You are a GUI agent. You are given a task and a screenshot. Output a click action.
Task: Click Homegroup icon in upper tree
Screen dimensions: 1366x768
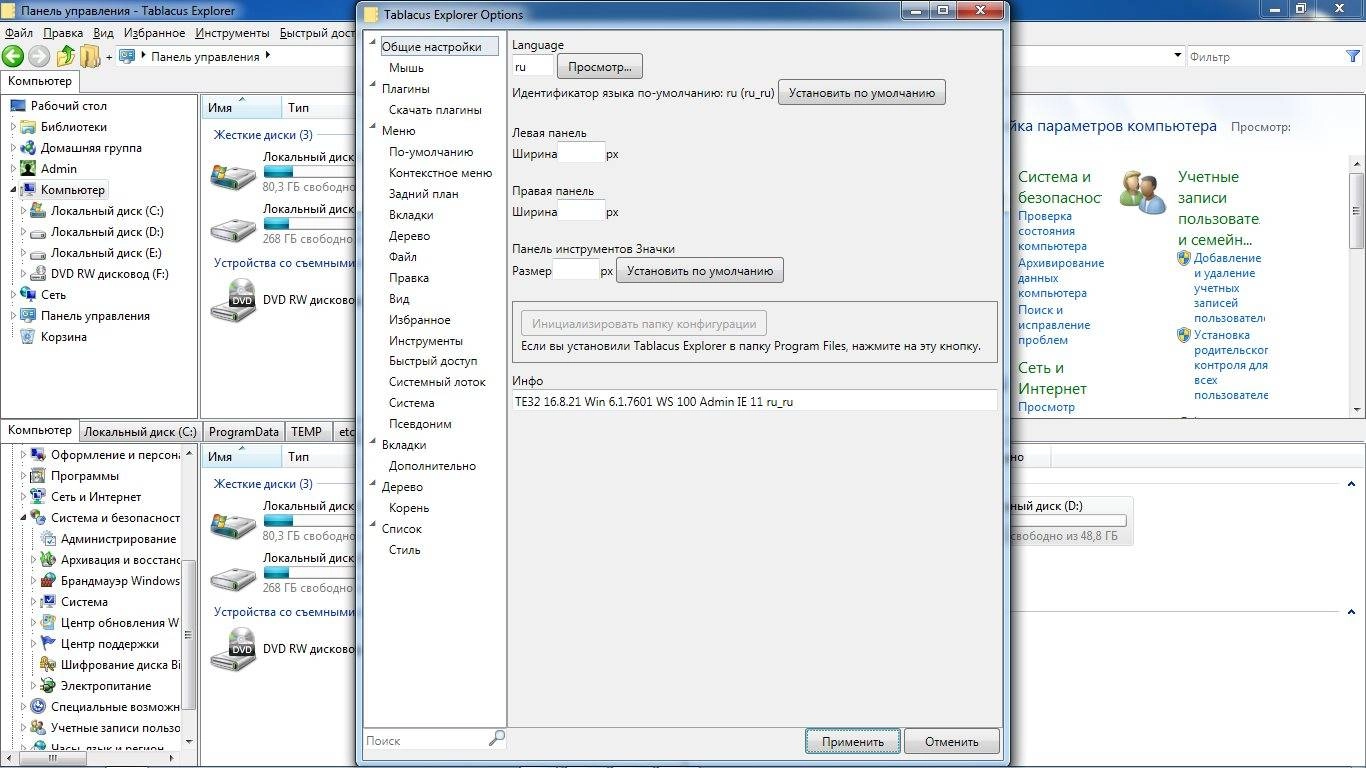29,148
